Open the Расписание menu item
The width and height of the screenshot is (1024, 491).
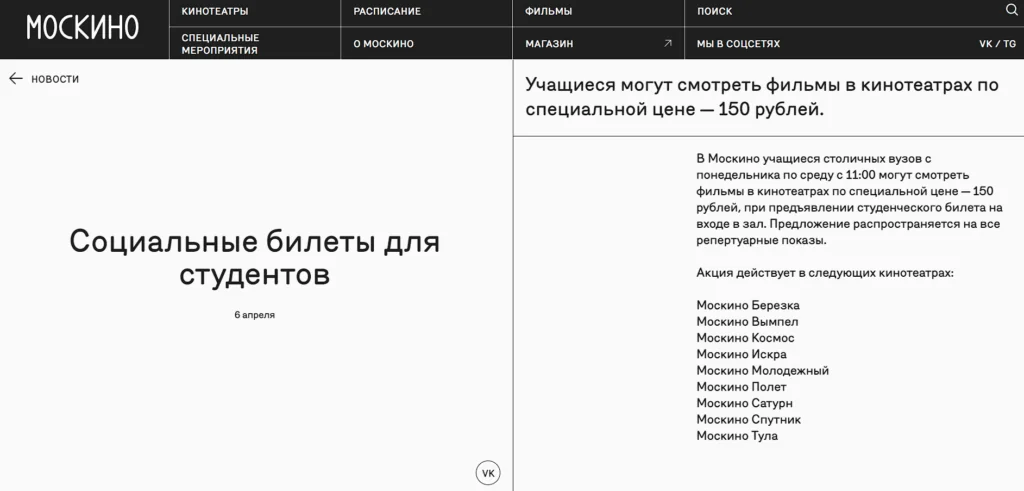point(387,11)
